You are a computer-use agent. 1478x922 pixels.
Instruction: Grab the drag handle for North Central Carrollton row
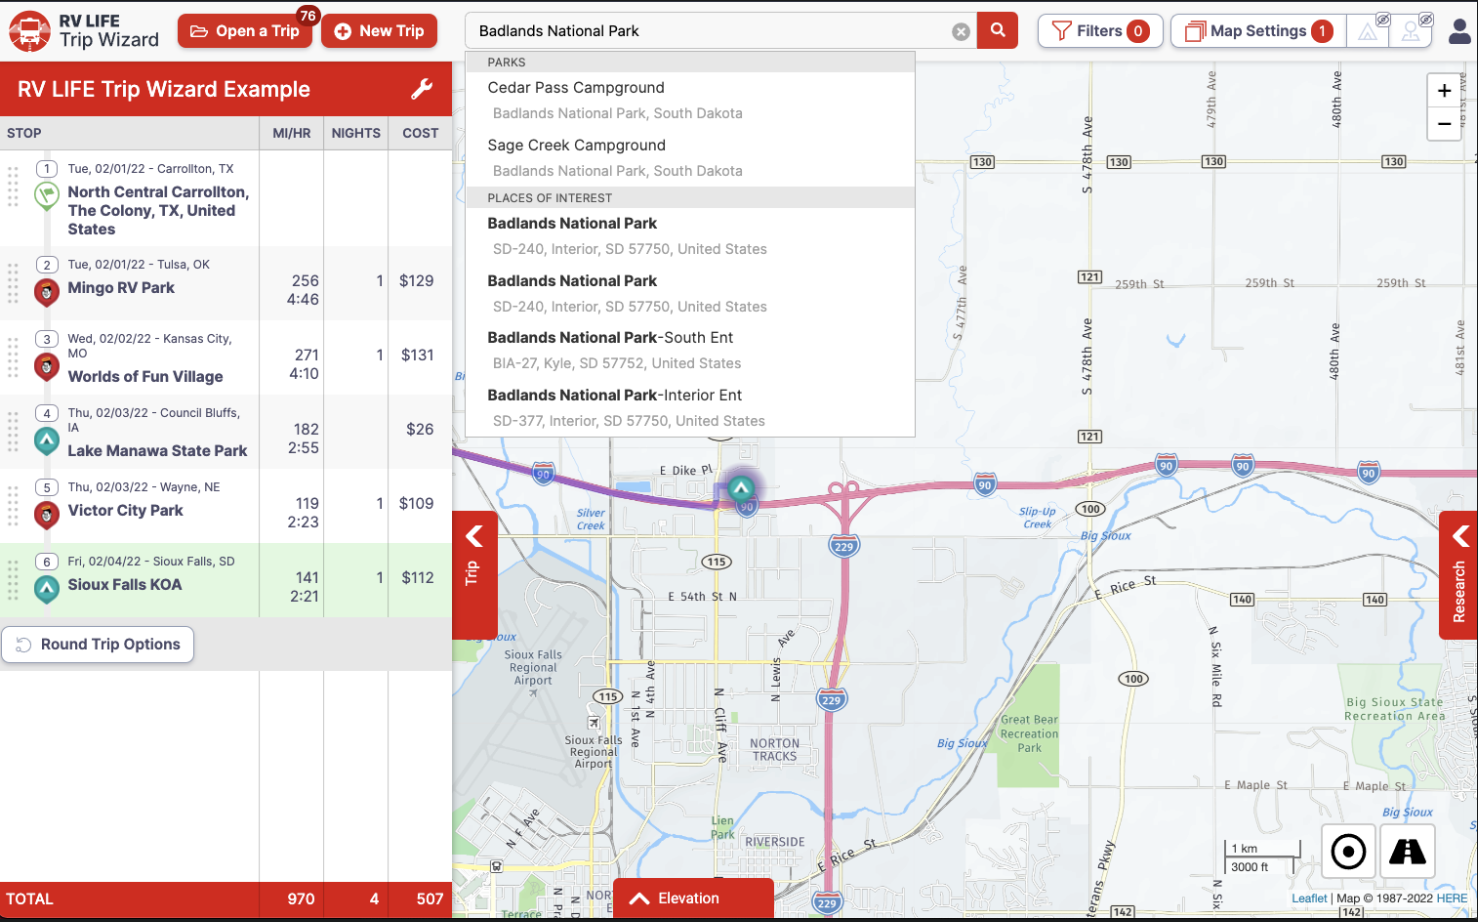coord(13,187)
